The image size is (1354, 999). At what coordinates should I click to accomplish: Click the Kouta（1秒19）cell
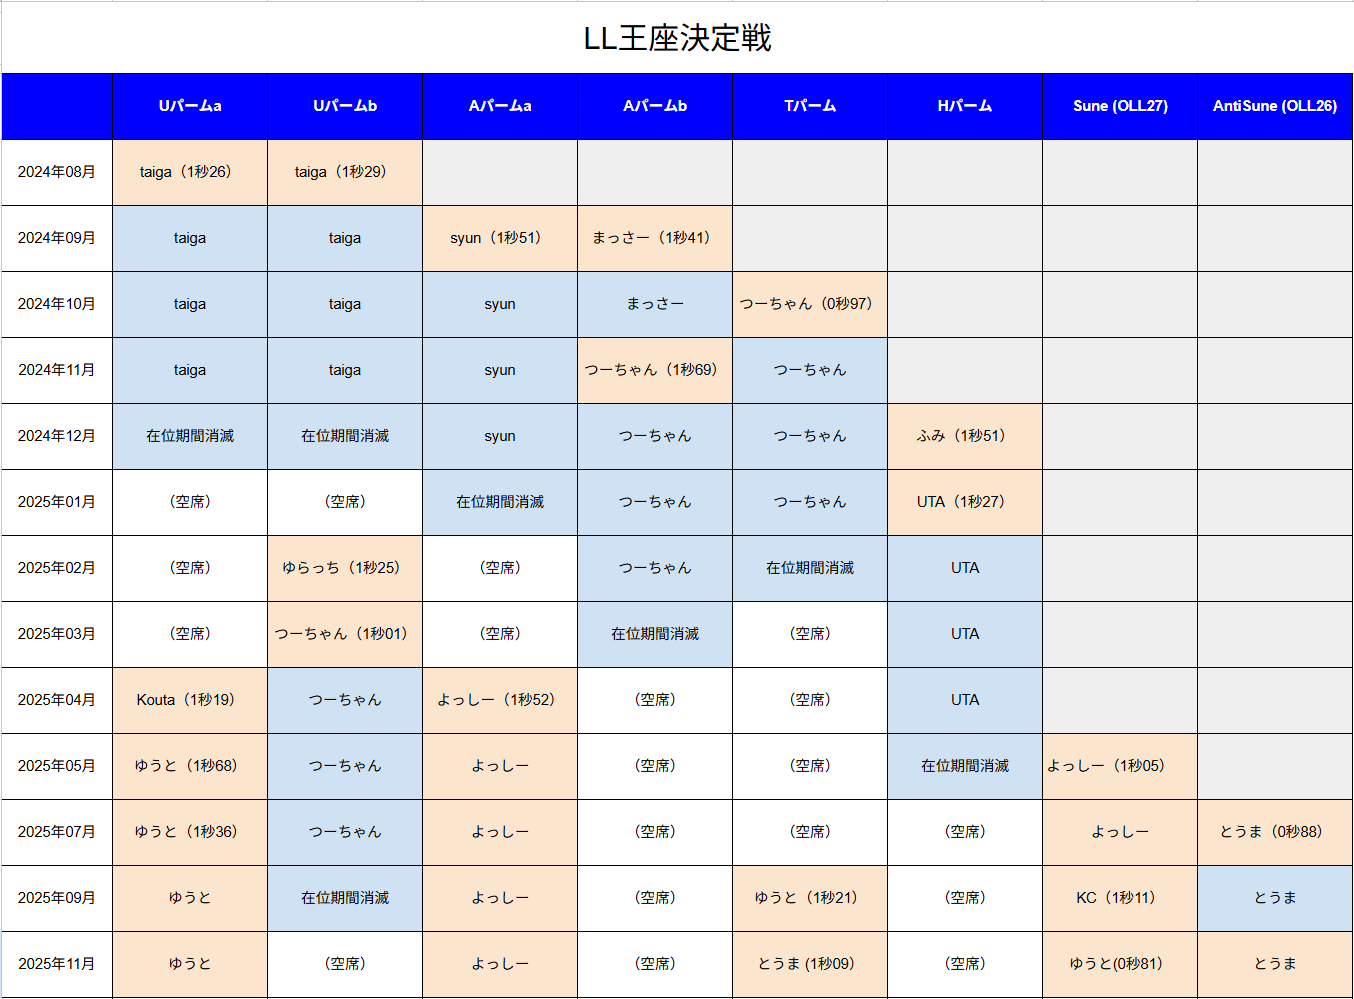coord(190,700)
